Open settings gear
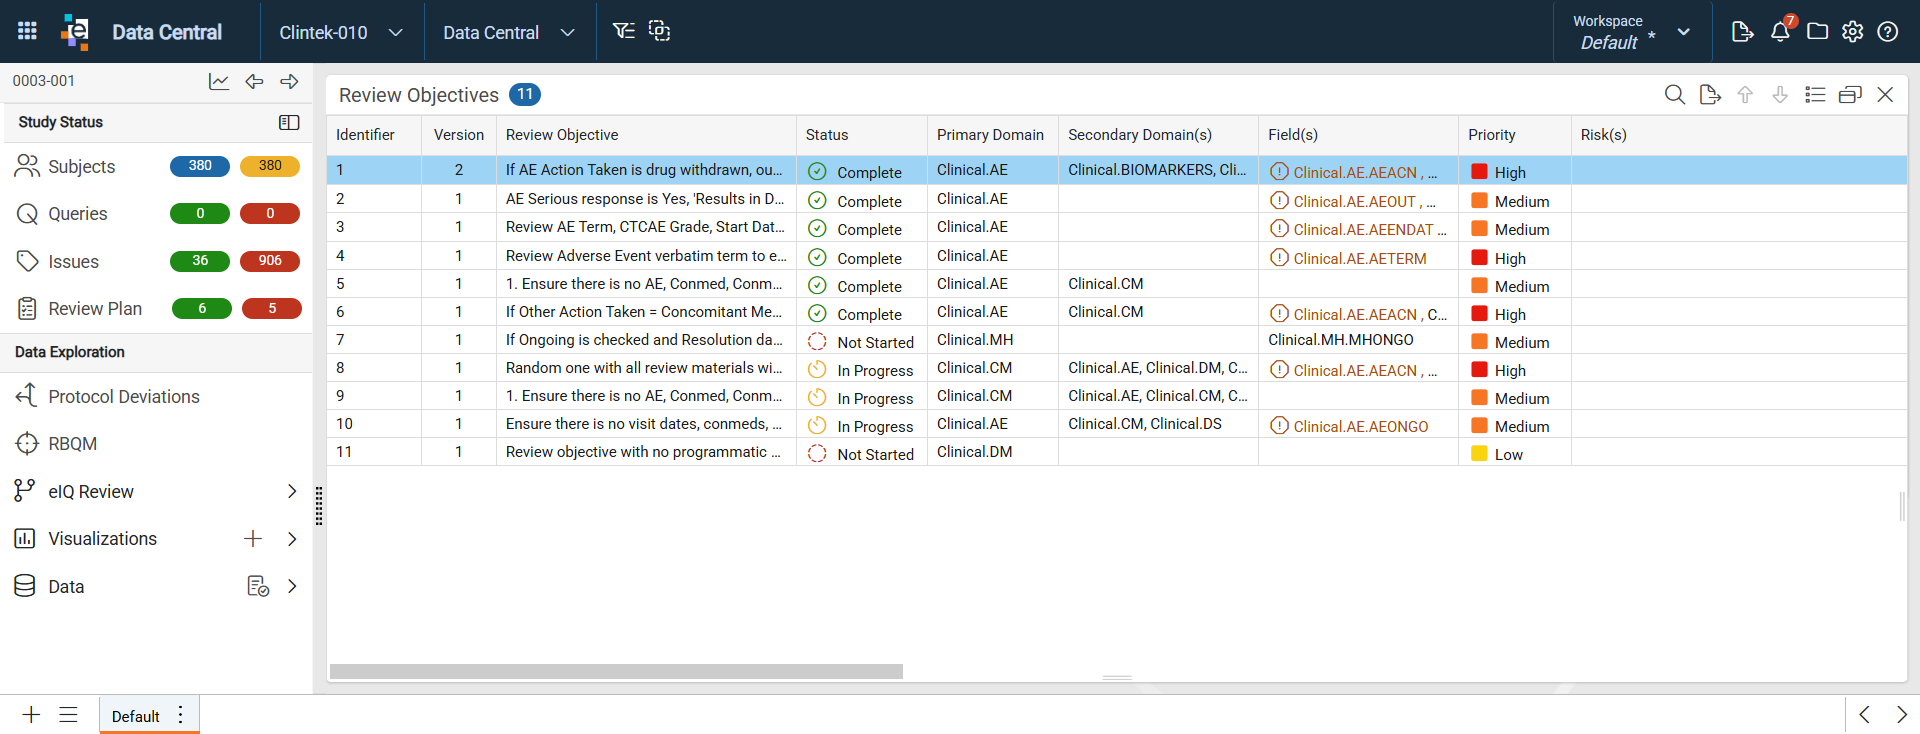Viewport: 1920px width, 734px height. tap(1852, 32)
